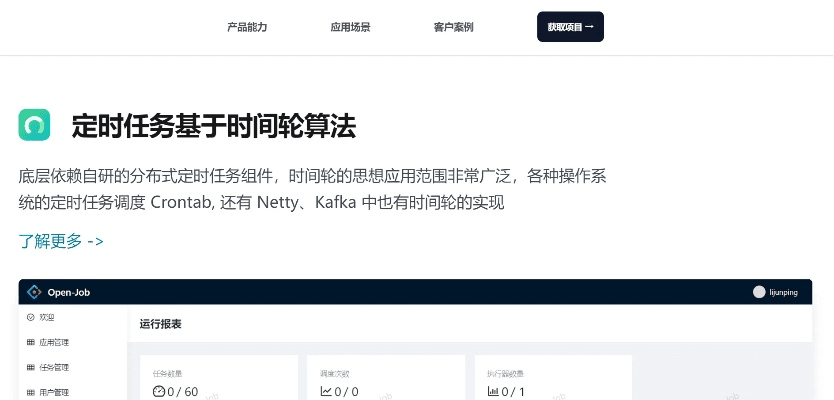
Task: Click the 0 / 60 value
Action: tap(182, 392)
